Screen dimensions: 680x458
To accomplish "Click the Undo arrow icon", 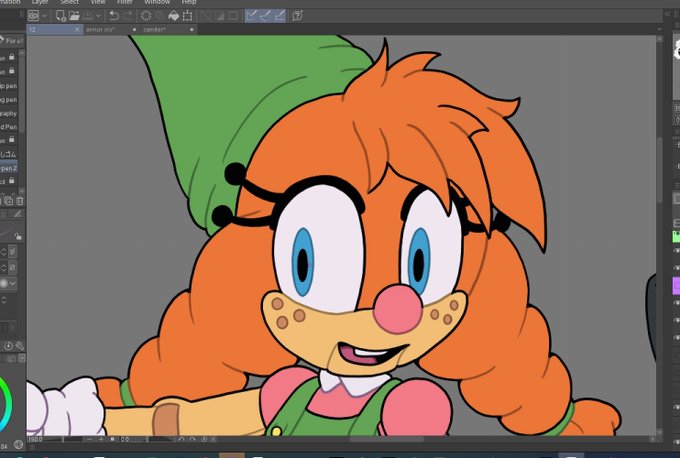I will pos(114,16).
